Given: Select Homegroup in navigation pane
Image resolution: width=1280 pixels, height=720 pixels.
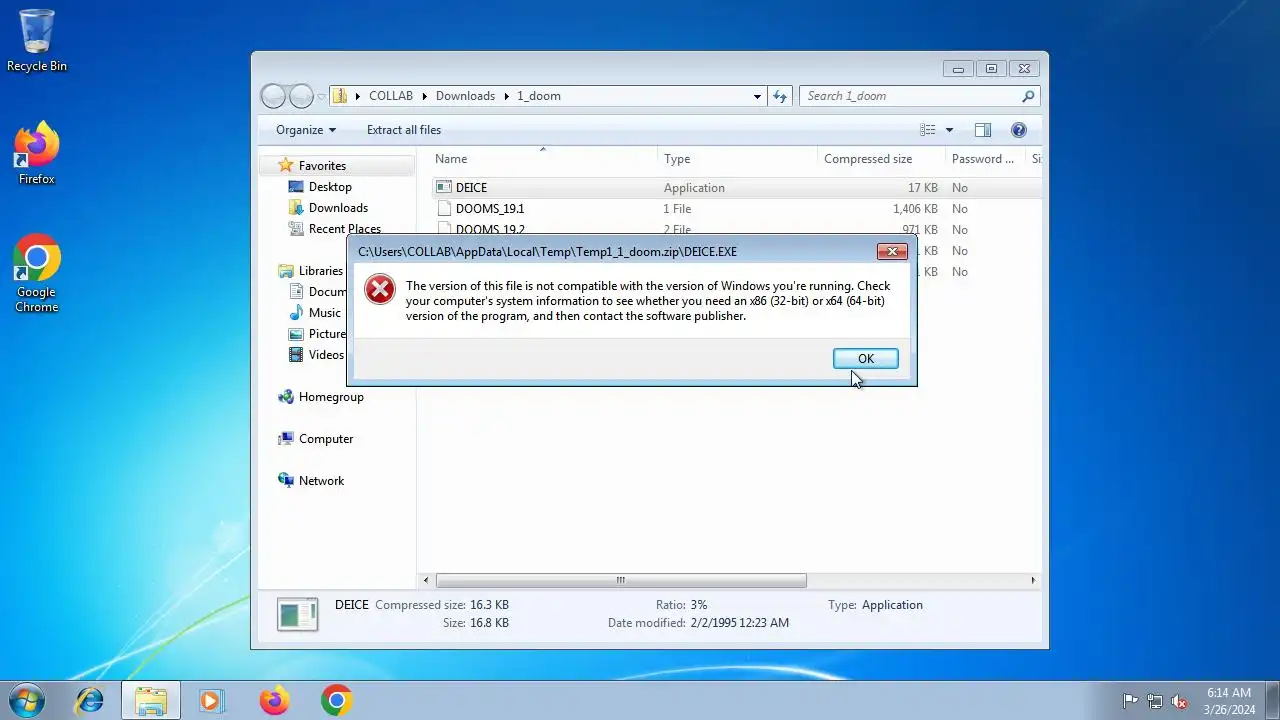Looking at the screenshot, I should (331, 397).
